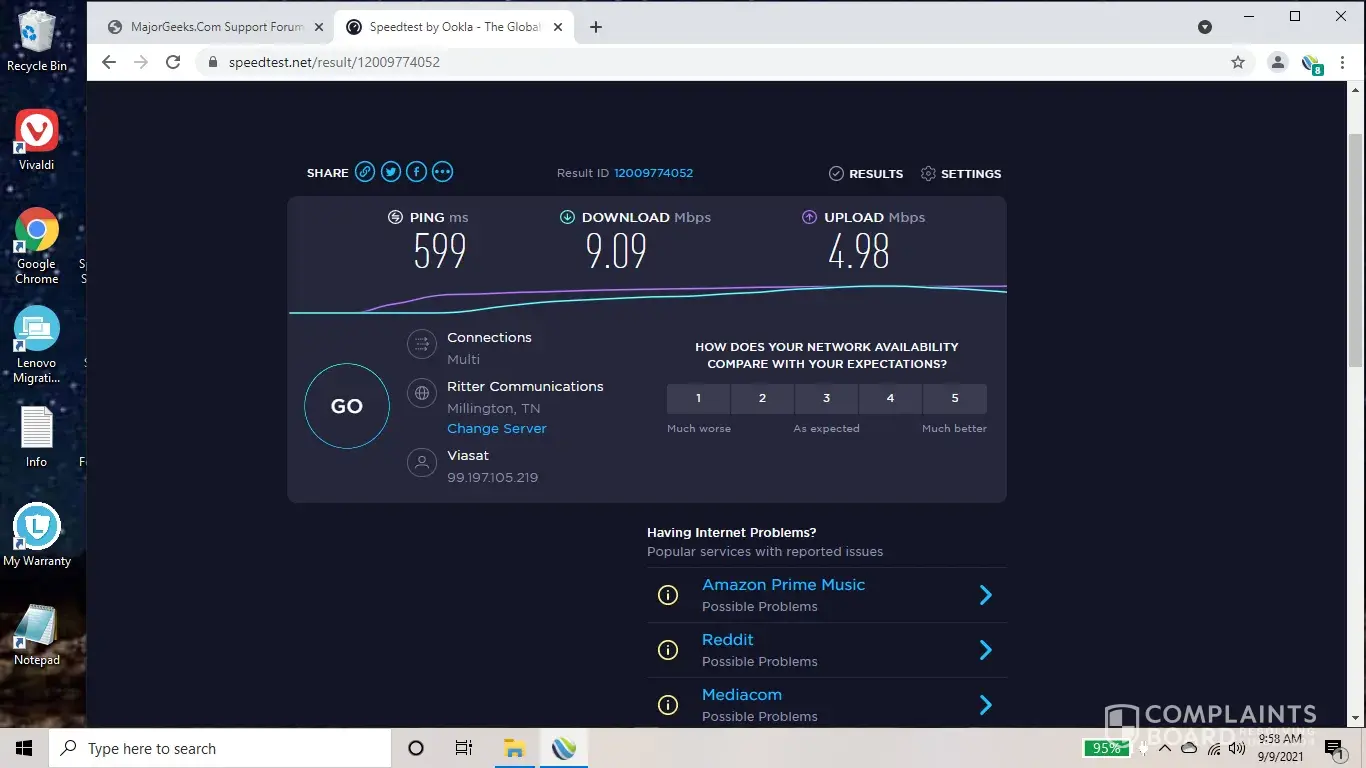Click the Change Server link
1366x768 pixels.
[497, 428]
